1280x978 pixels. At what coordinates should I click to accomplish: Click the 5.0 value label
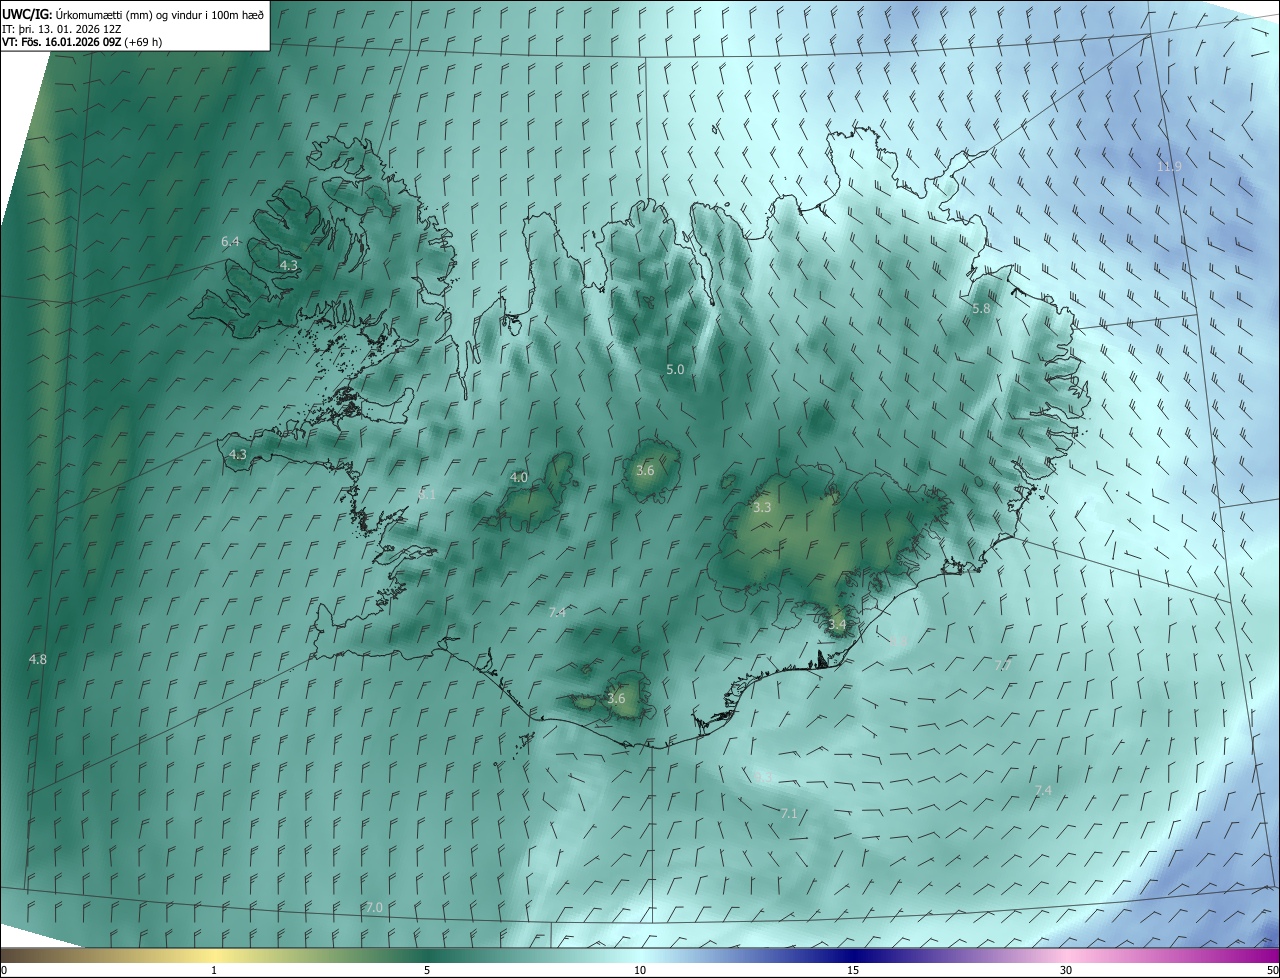tap(675, 369)
